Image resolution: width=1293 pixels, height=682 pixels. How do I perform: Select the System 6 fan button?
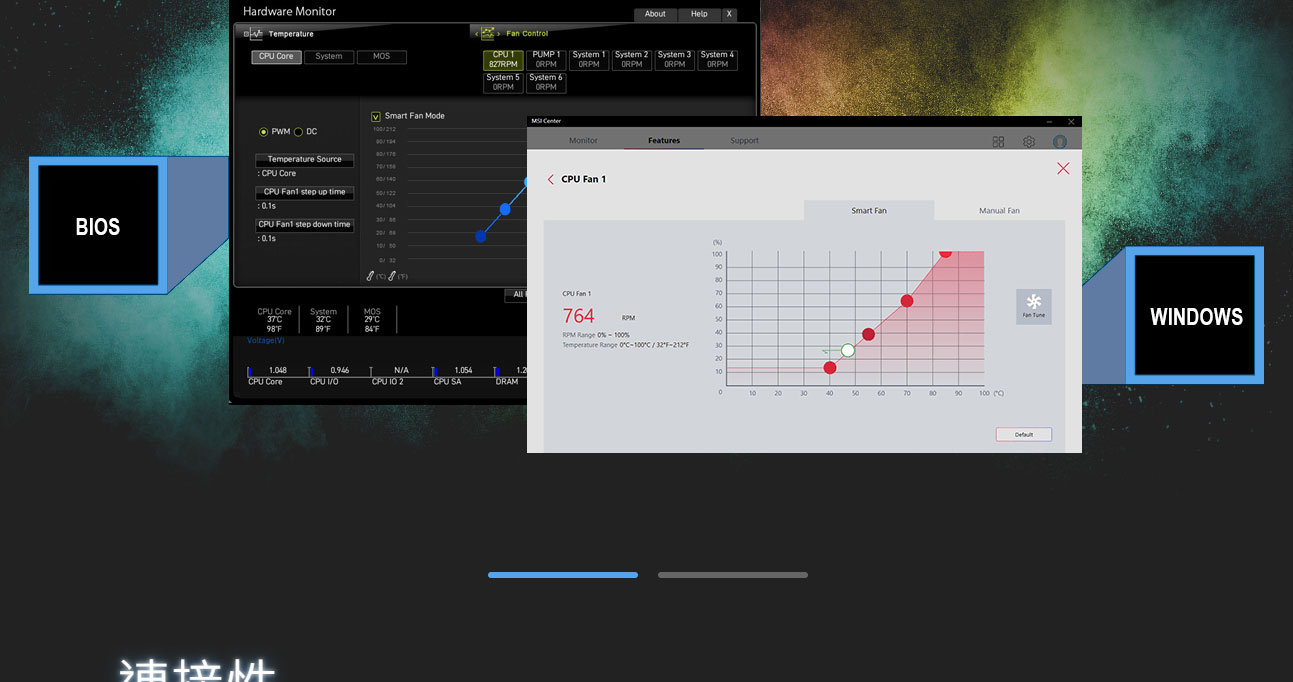(546, 83)
